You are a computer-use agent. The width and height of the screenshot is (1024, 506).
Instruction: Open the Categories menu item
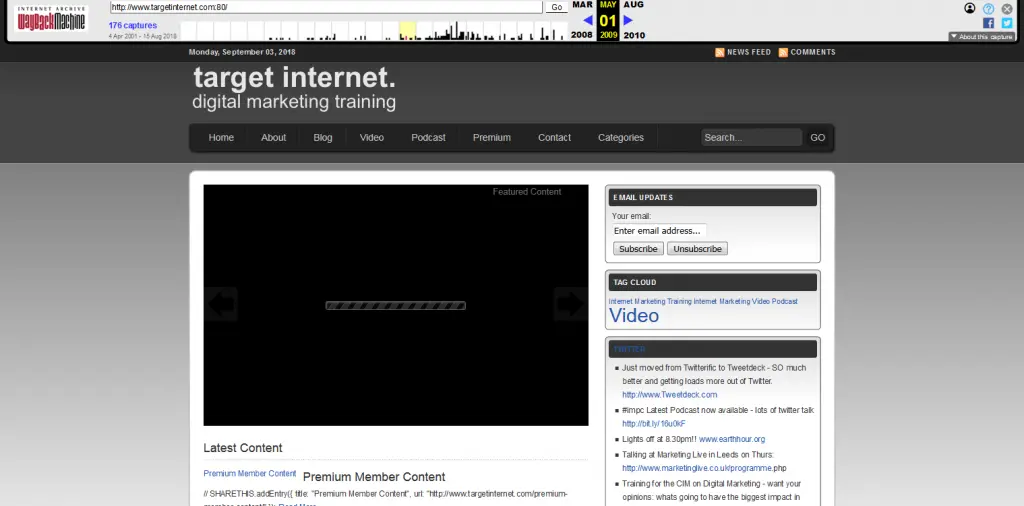click(620, 138)
